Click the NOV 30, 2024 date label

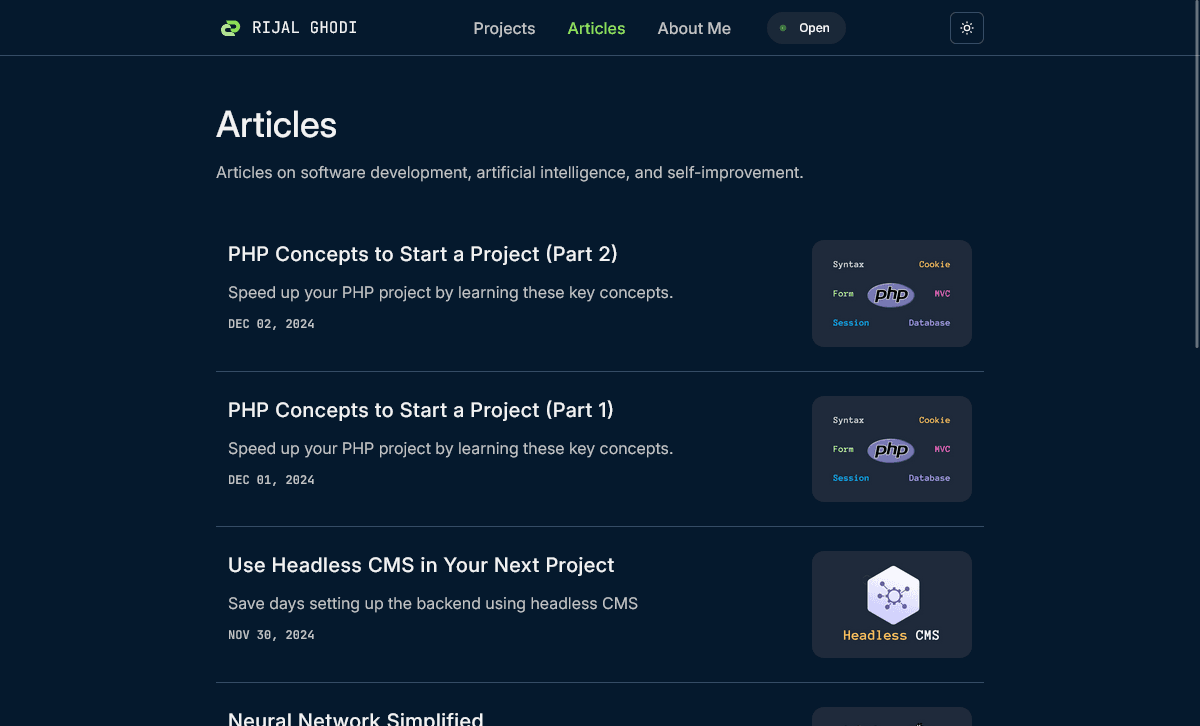pyautogui.click(x=271, y=635)
